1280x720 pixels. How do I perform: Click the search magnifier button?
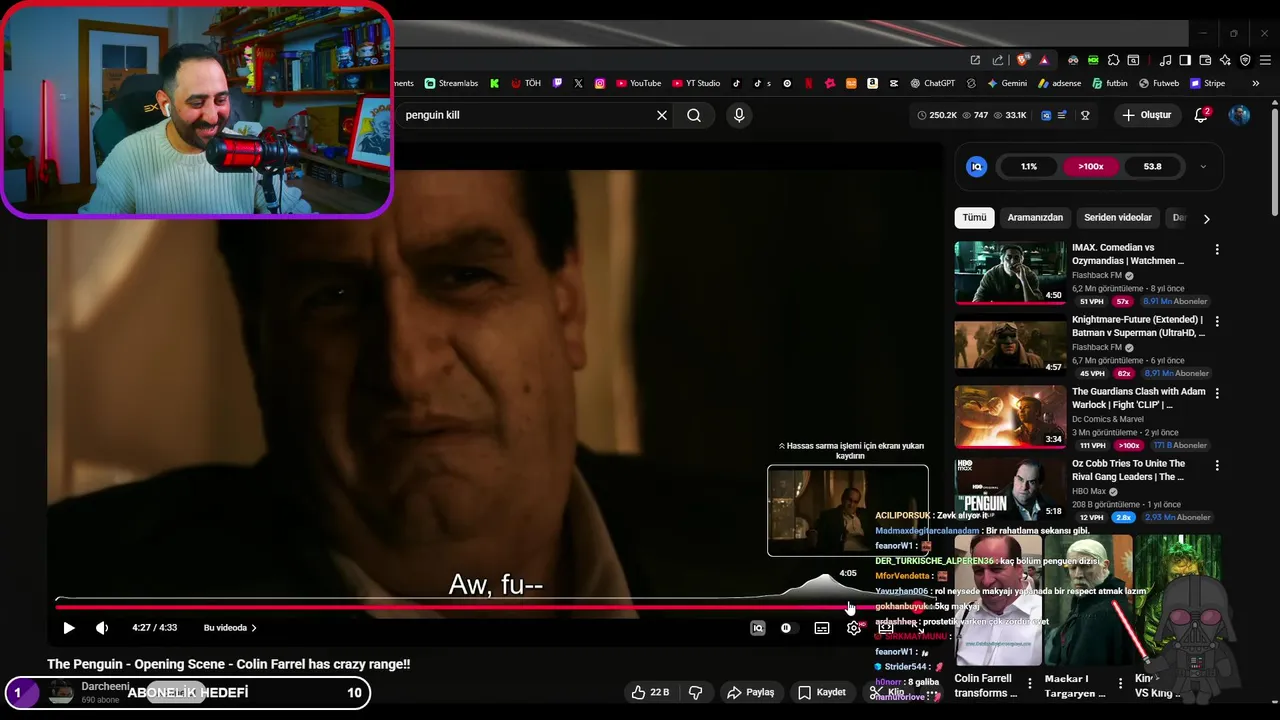pos(694,115)
